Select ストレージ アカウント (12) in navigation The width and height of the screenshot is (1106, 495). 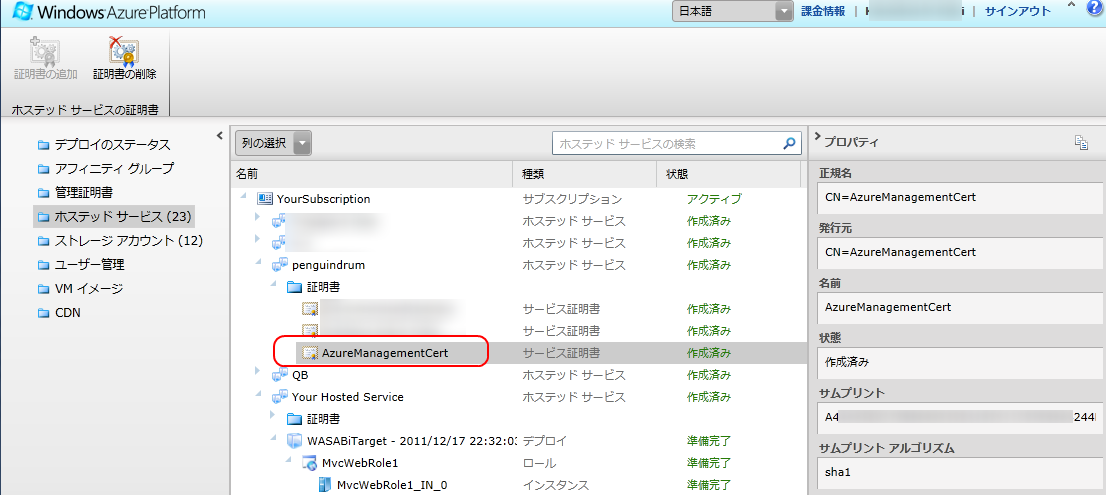(129, 240)
